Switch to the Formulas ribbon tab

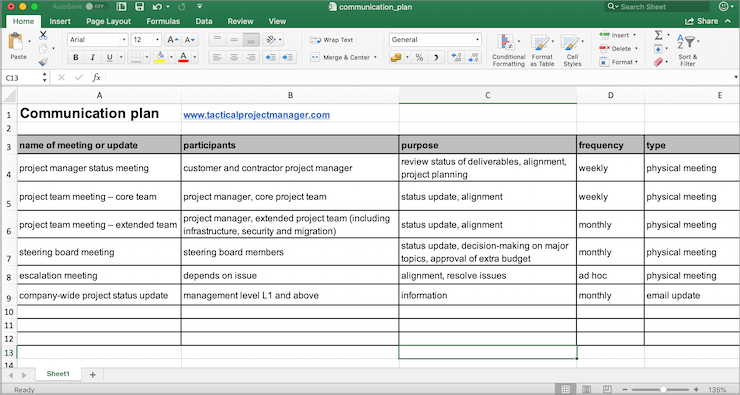coord(163,21)
